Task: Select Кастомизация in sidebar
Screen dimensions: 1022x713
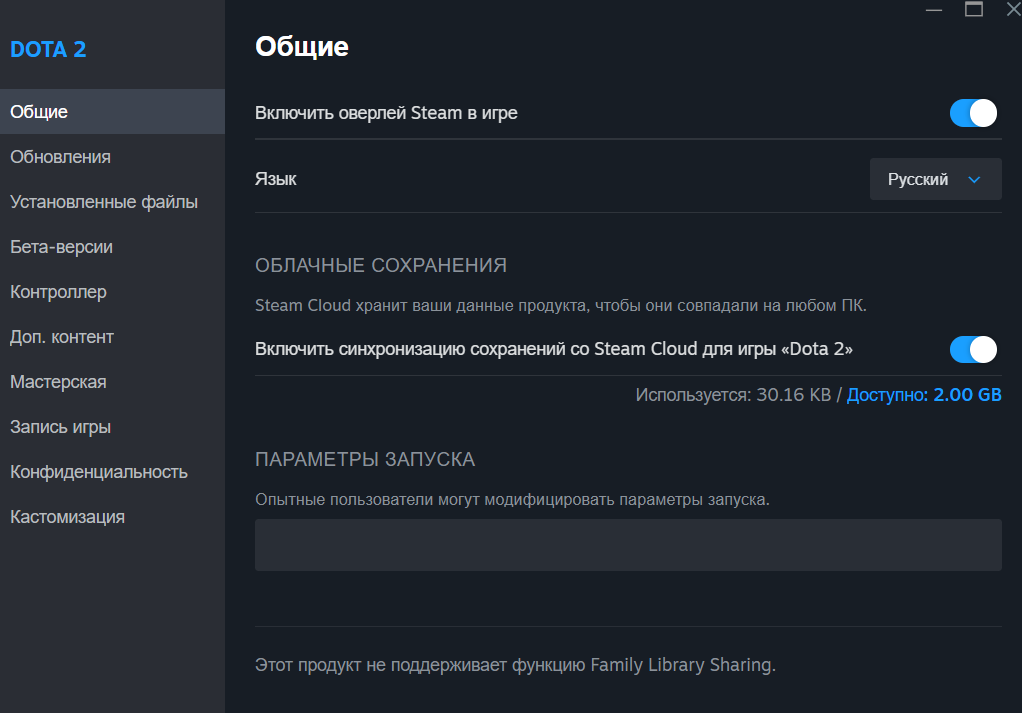Action: tap(67, 517)
